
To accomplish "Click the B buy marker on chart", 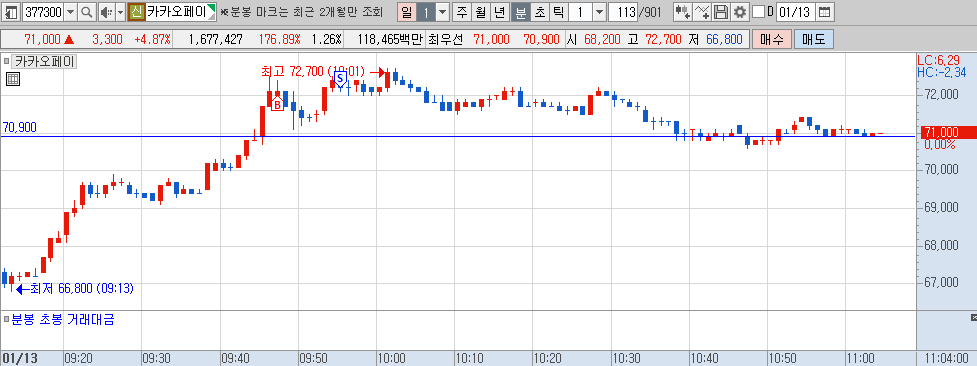I will pyautogui.click(x=277, y=104).
